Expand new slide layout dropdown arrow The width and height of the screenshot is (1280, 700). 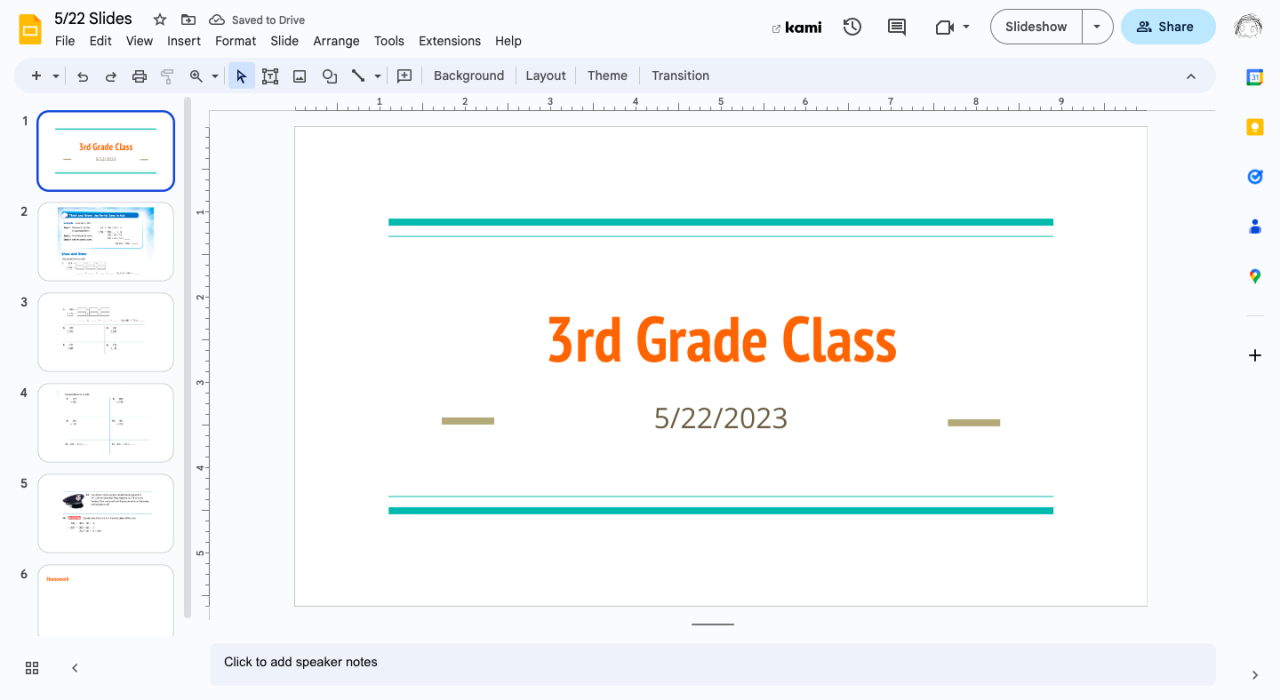tap(56, 76)
